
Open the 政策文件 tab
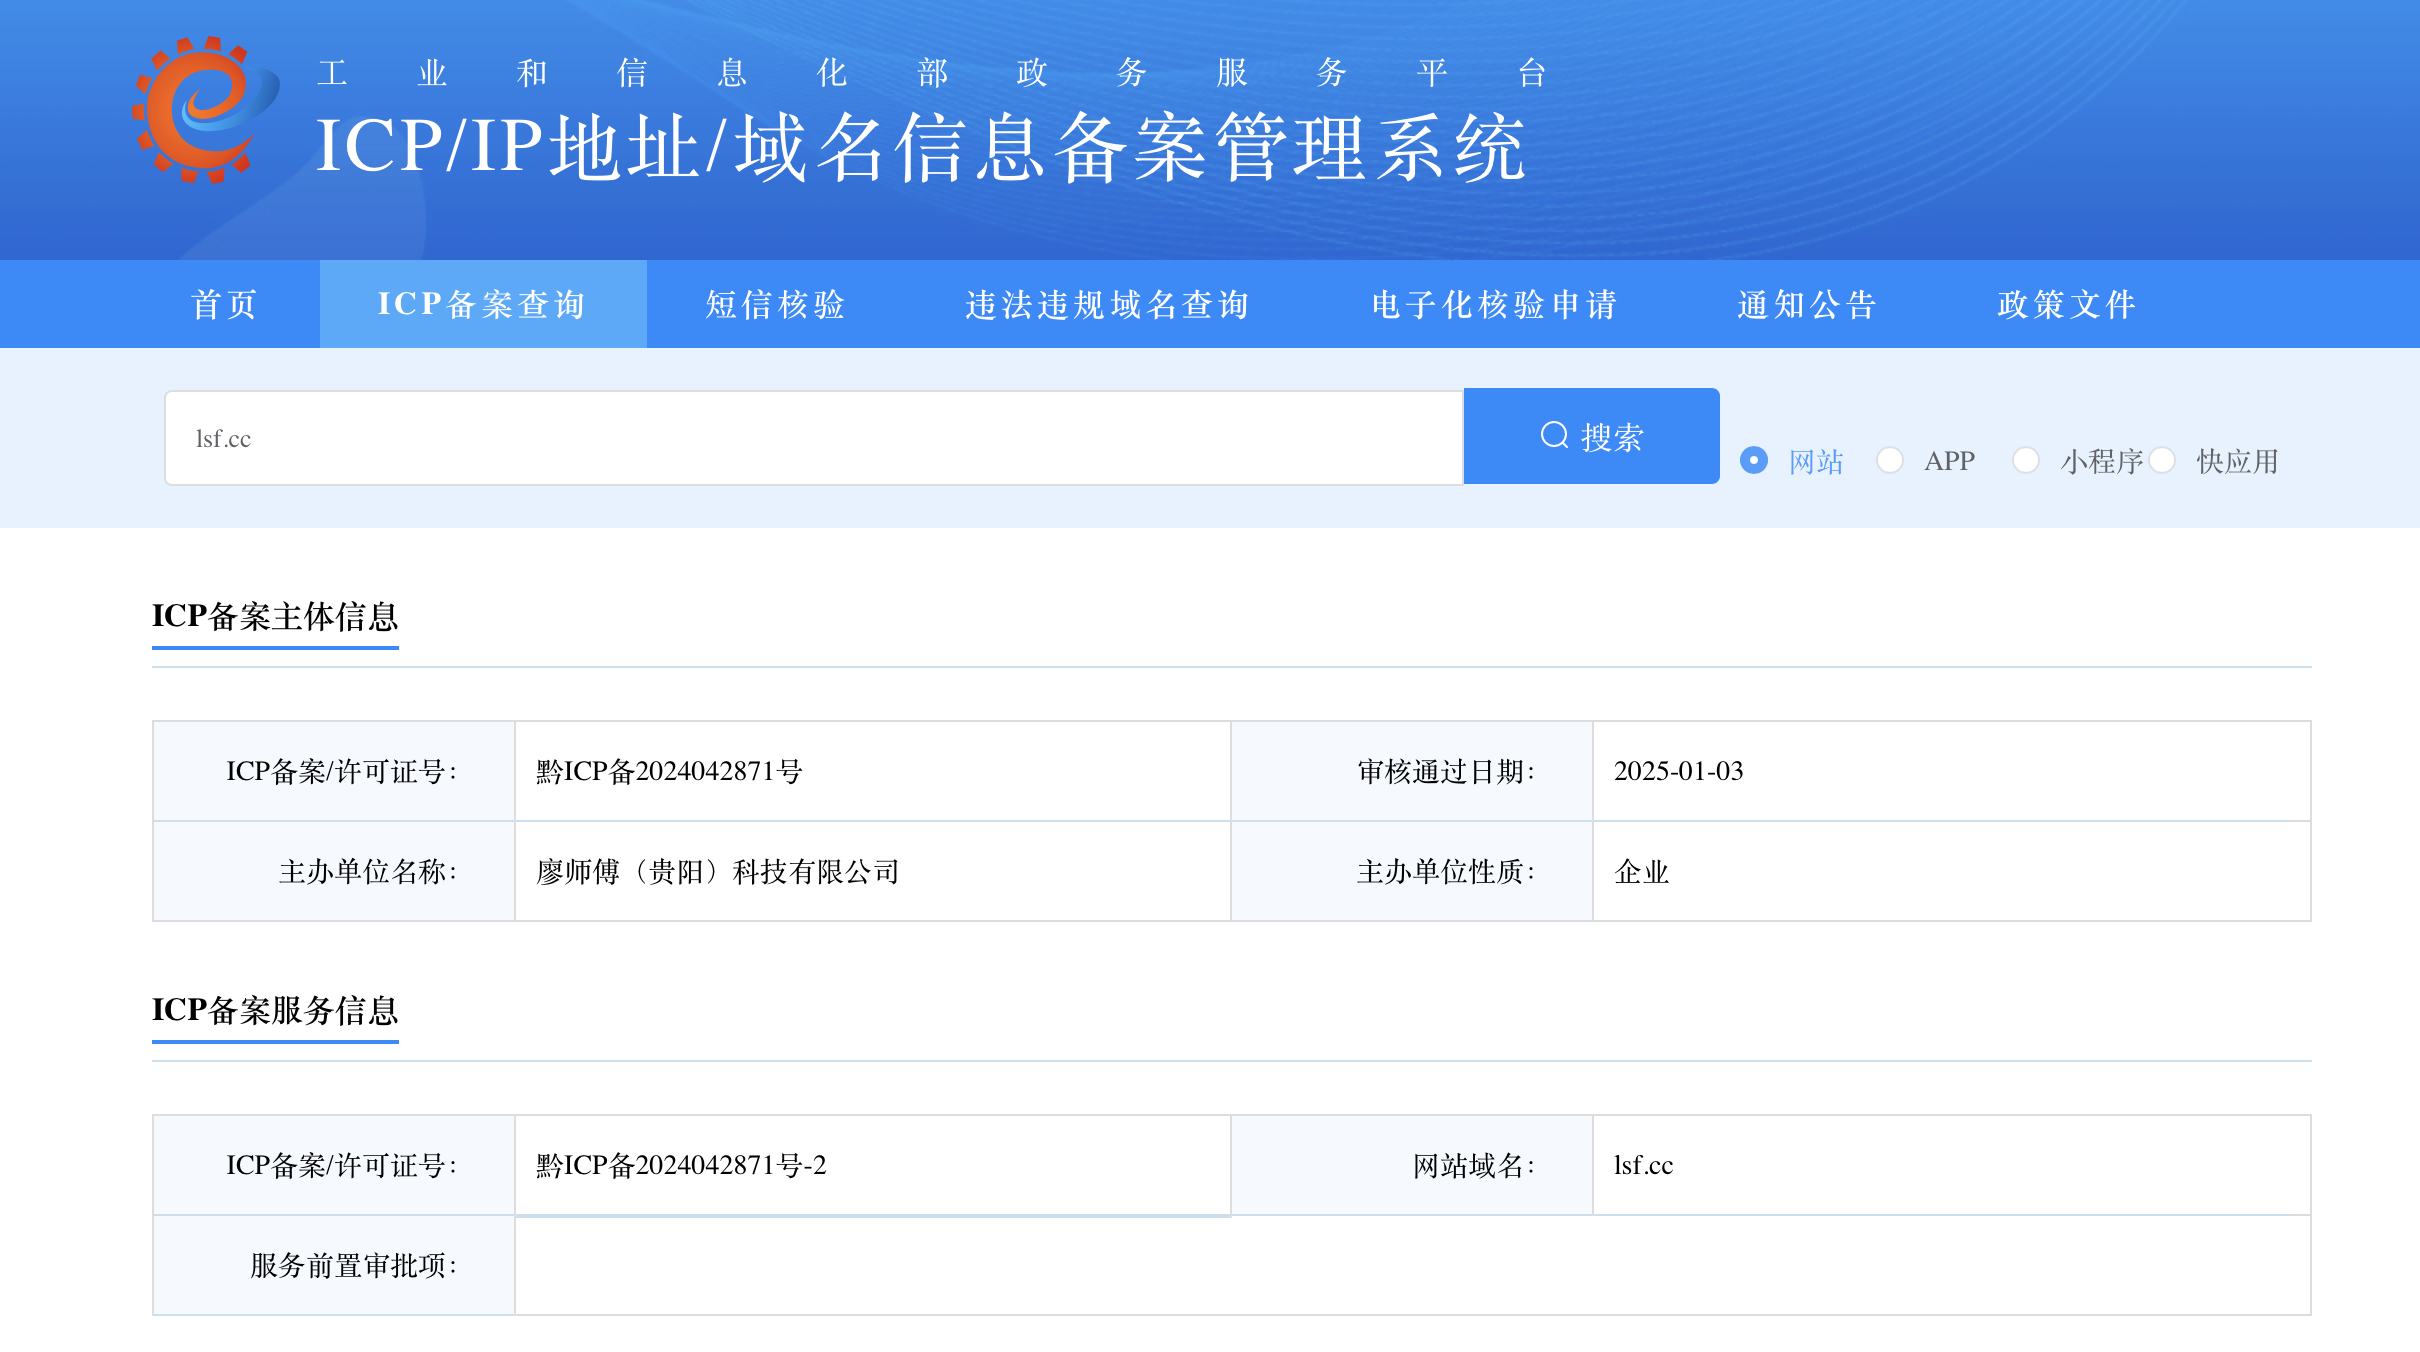(2067, 304)
